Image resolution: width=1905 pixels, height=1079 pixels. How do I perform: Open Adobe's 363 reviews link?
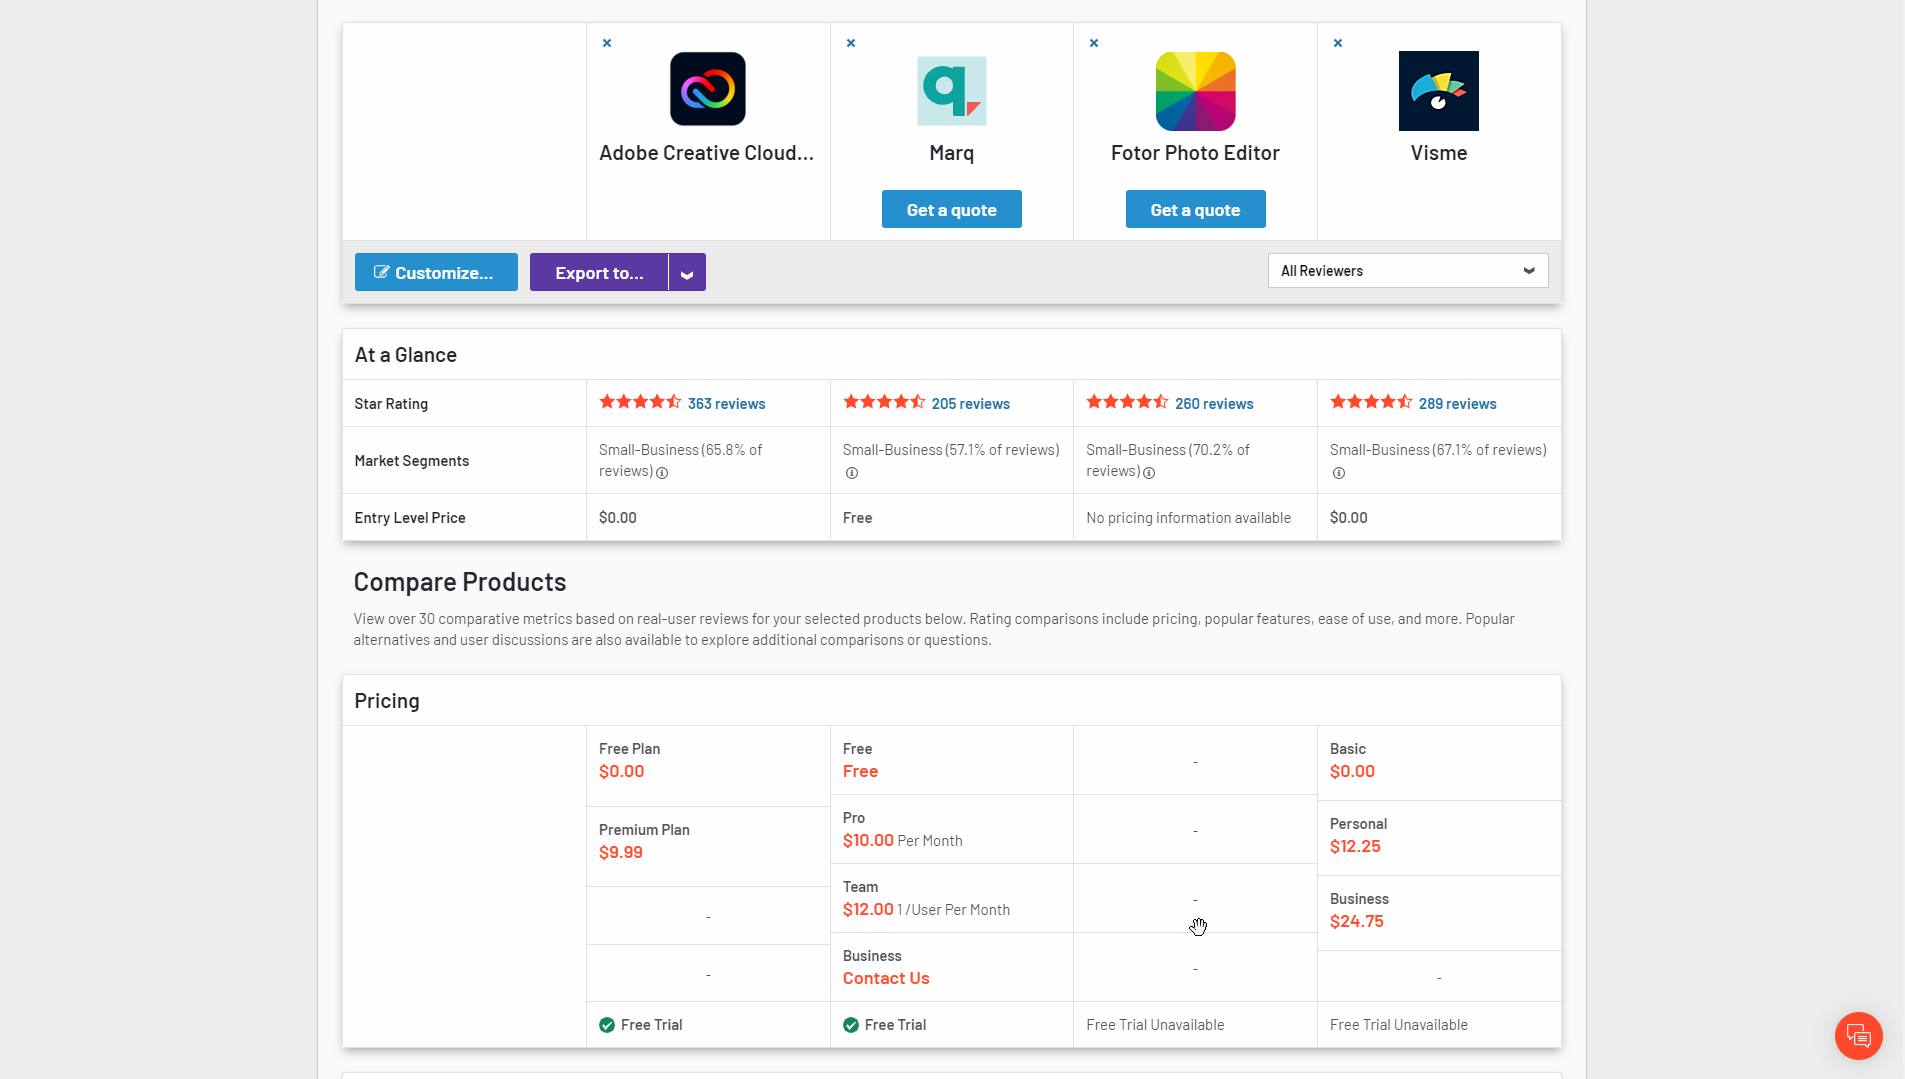[x=726, y=404]
